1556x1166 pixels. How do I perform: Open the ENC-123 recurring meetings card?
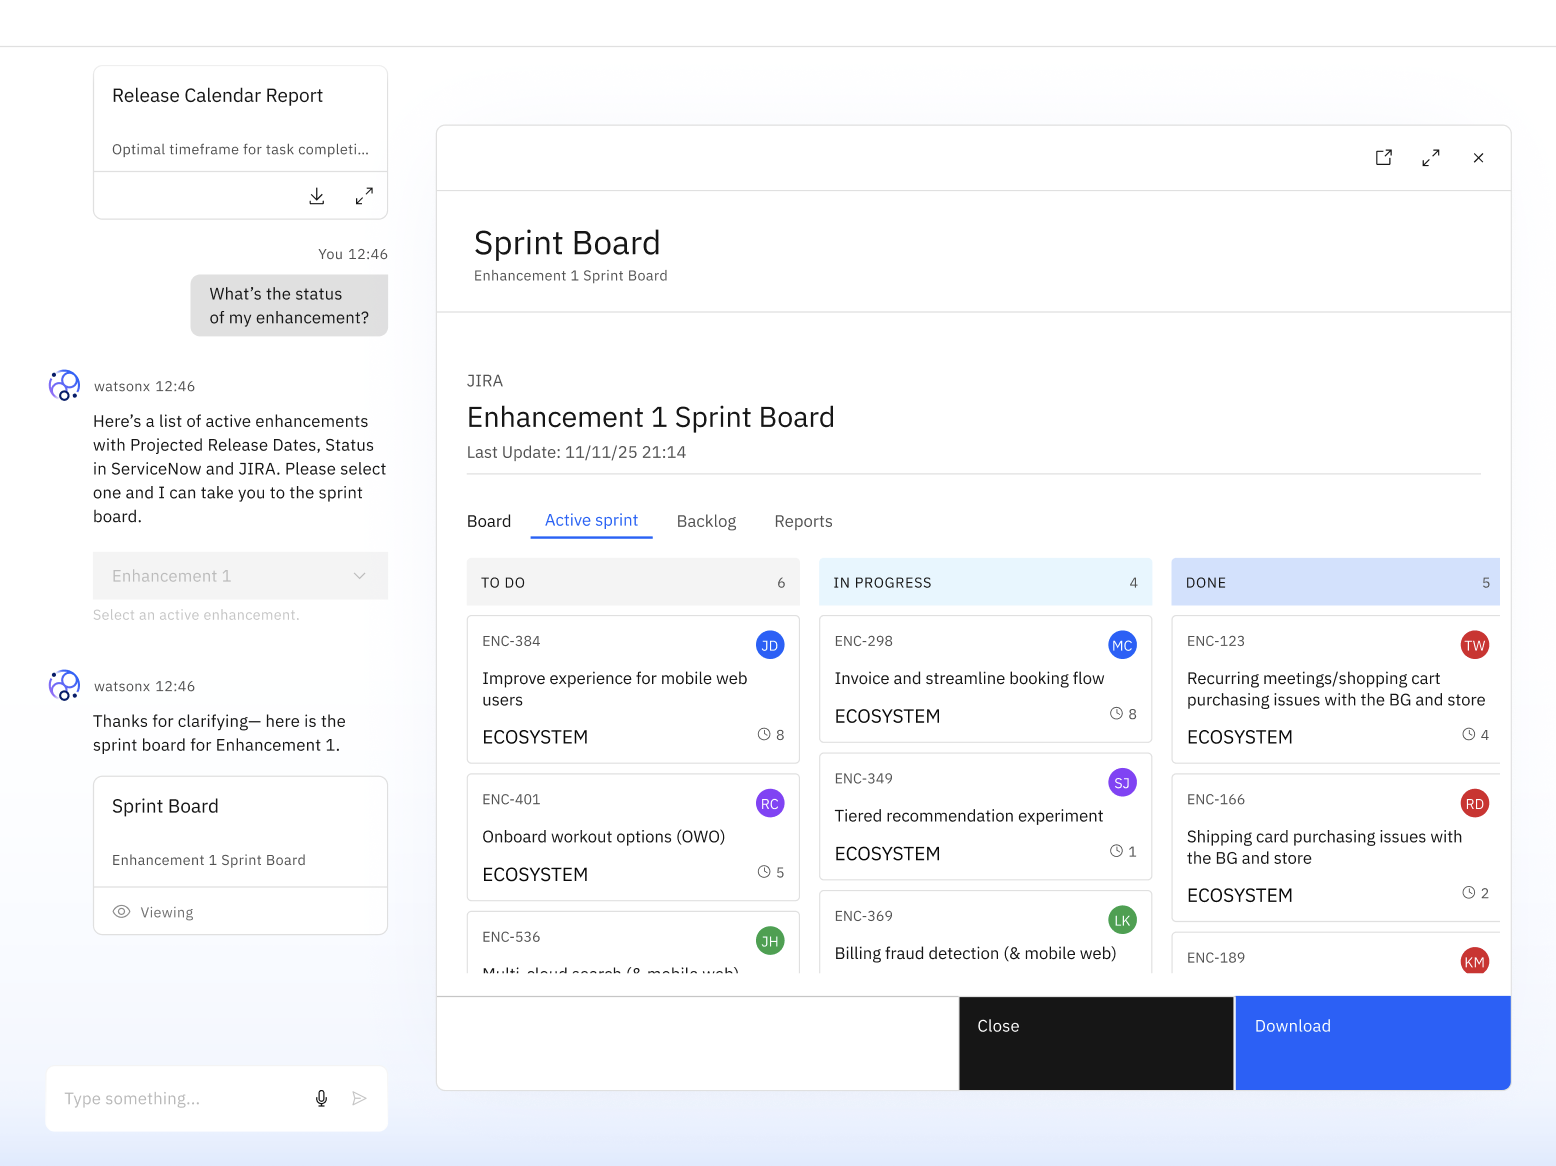(x=1336, y=689)
